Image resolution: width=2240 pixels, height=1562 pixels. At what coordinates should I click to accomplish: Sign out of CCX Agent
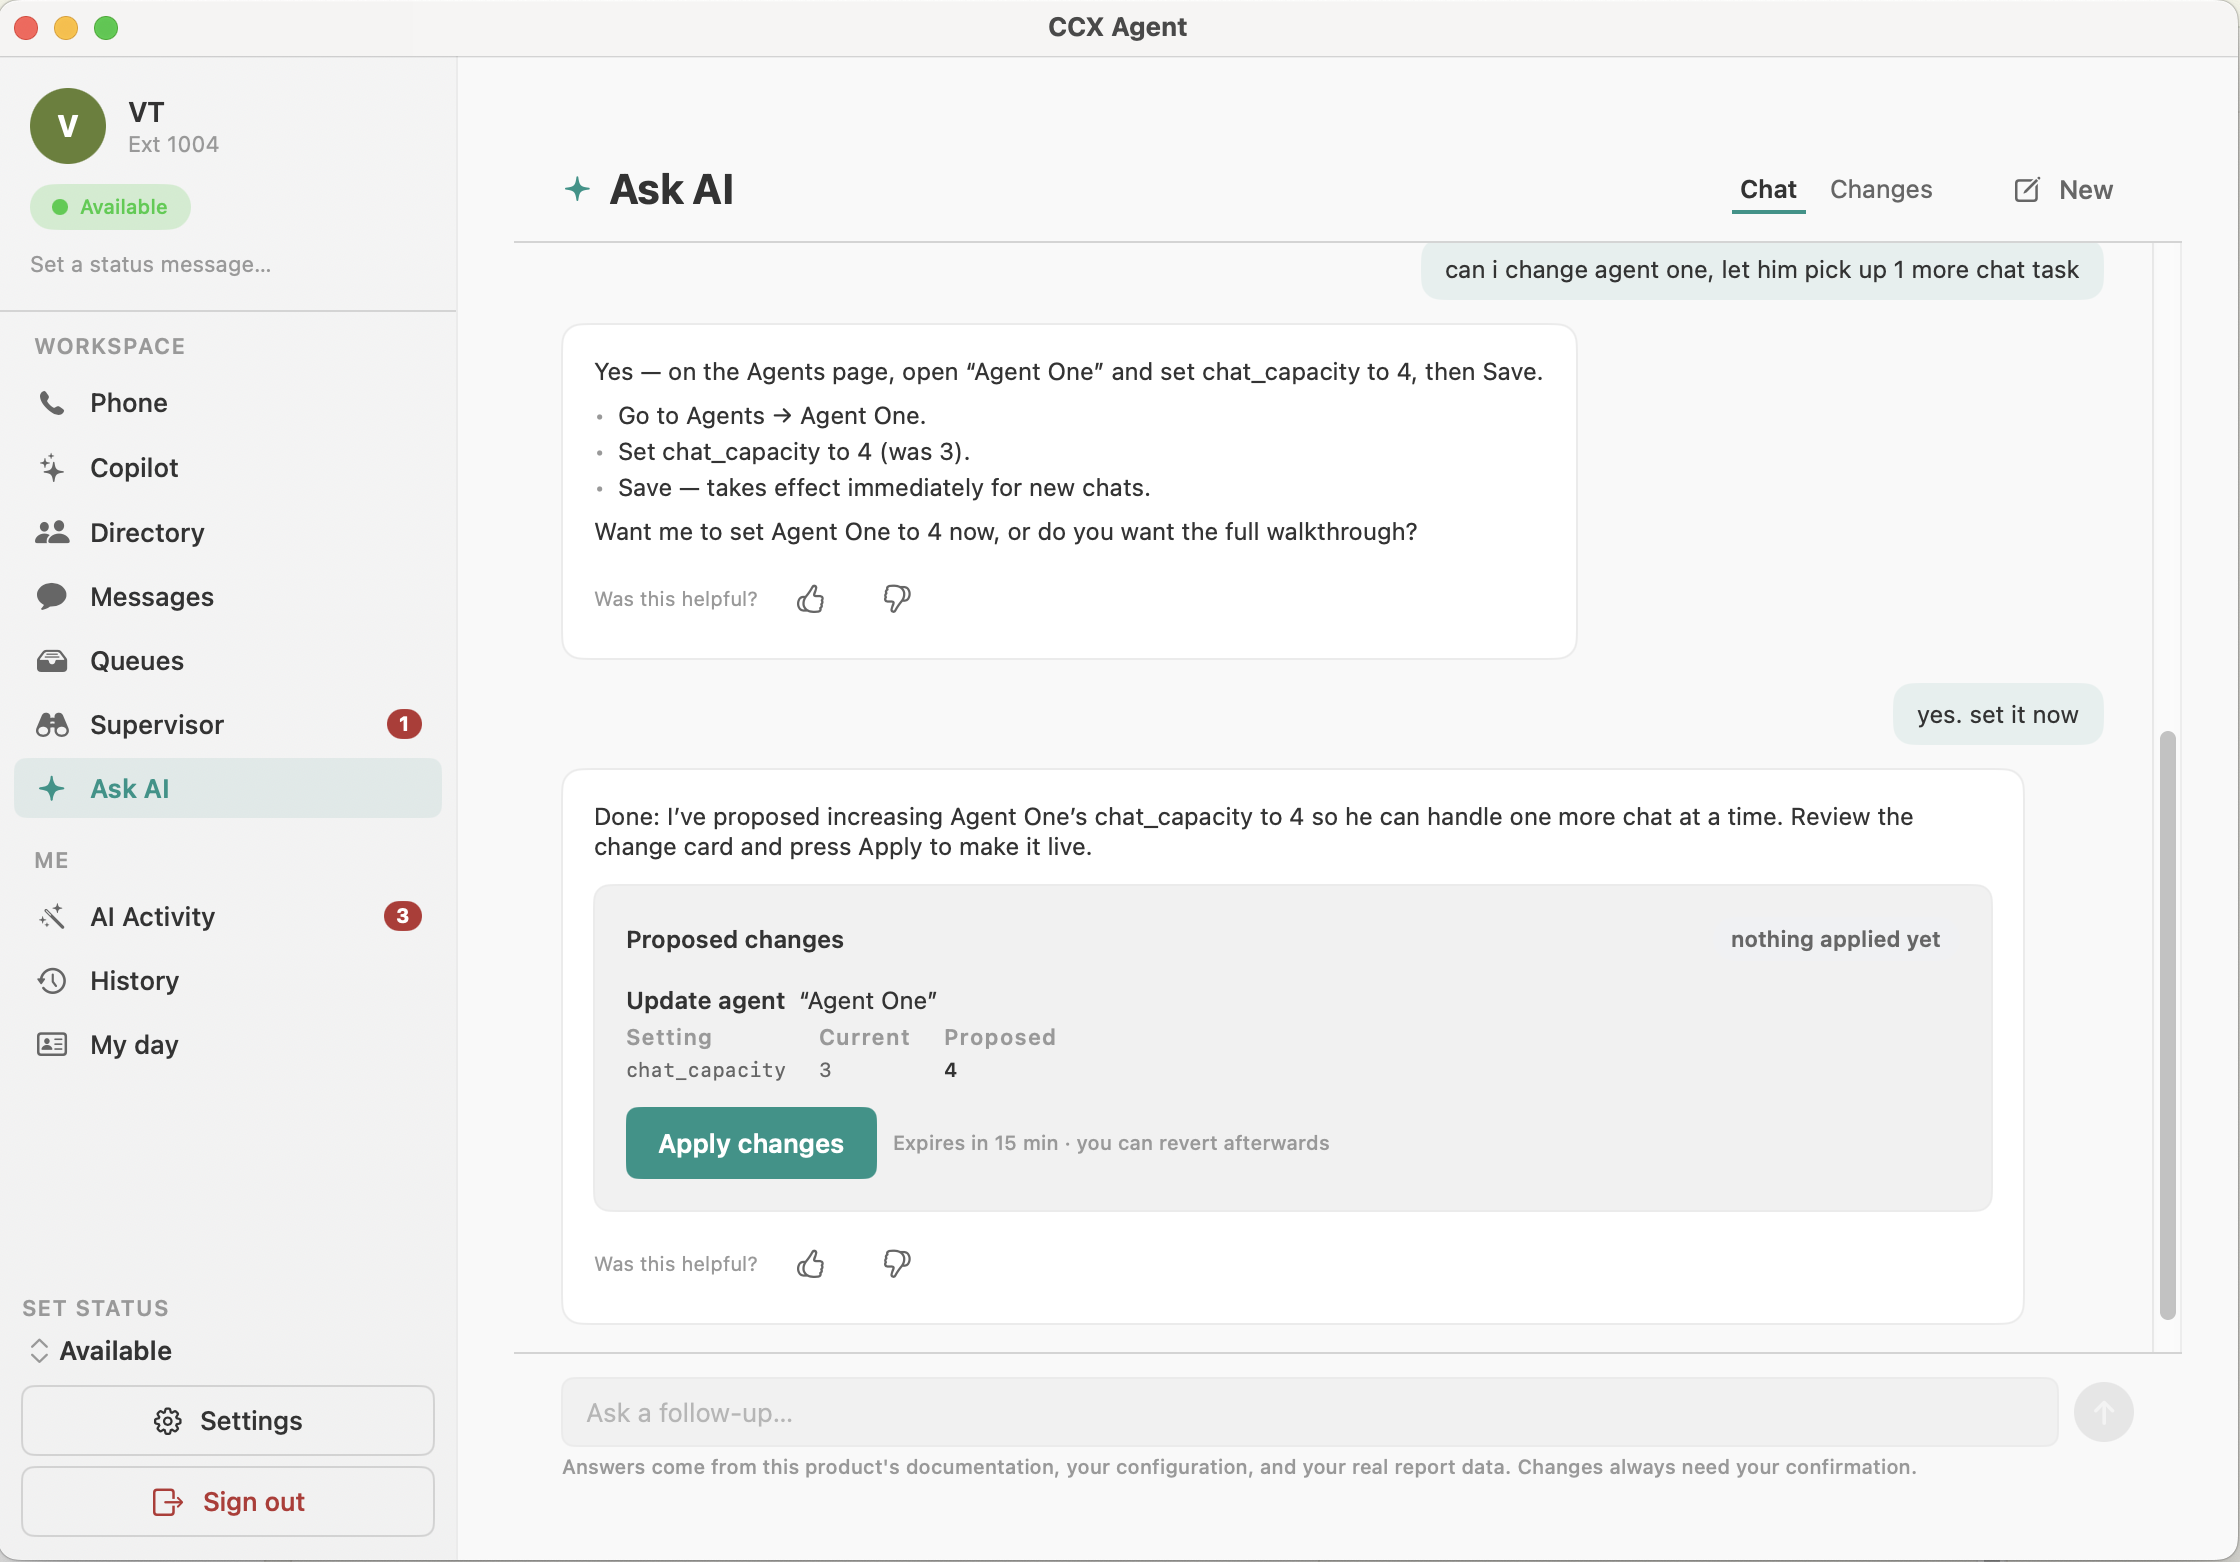pos(228,1502)
